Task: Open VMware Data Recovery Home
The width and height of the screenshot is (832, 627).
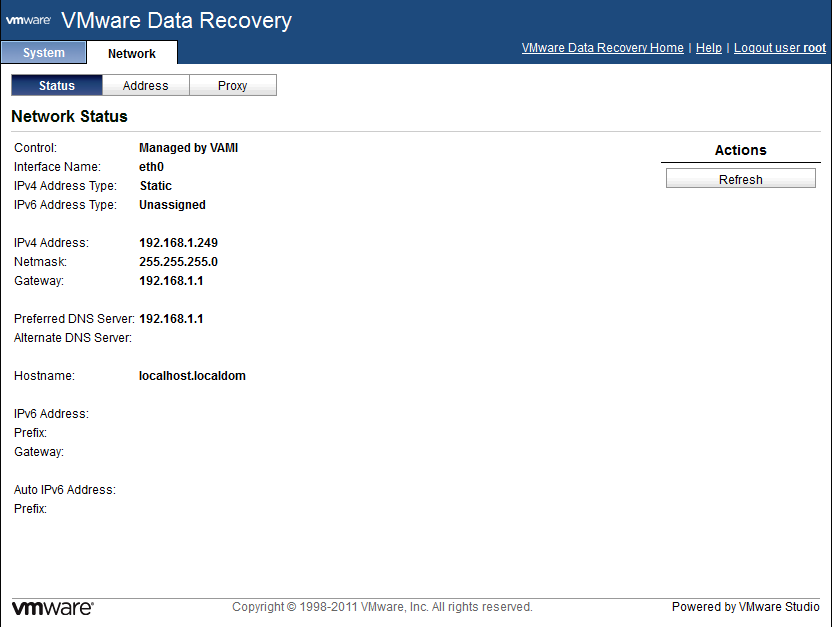Action: pyautogui.click(x=602, y=47)
